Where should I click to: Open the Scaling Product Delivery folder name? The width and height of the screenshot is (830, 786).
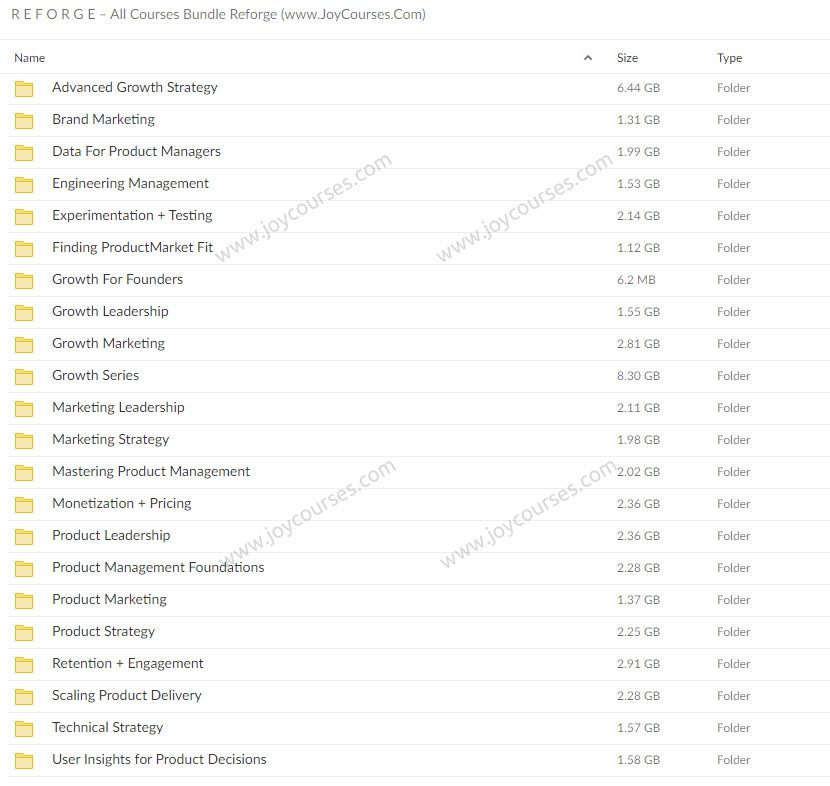click(x=127, y=695)
